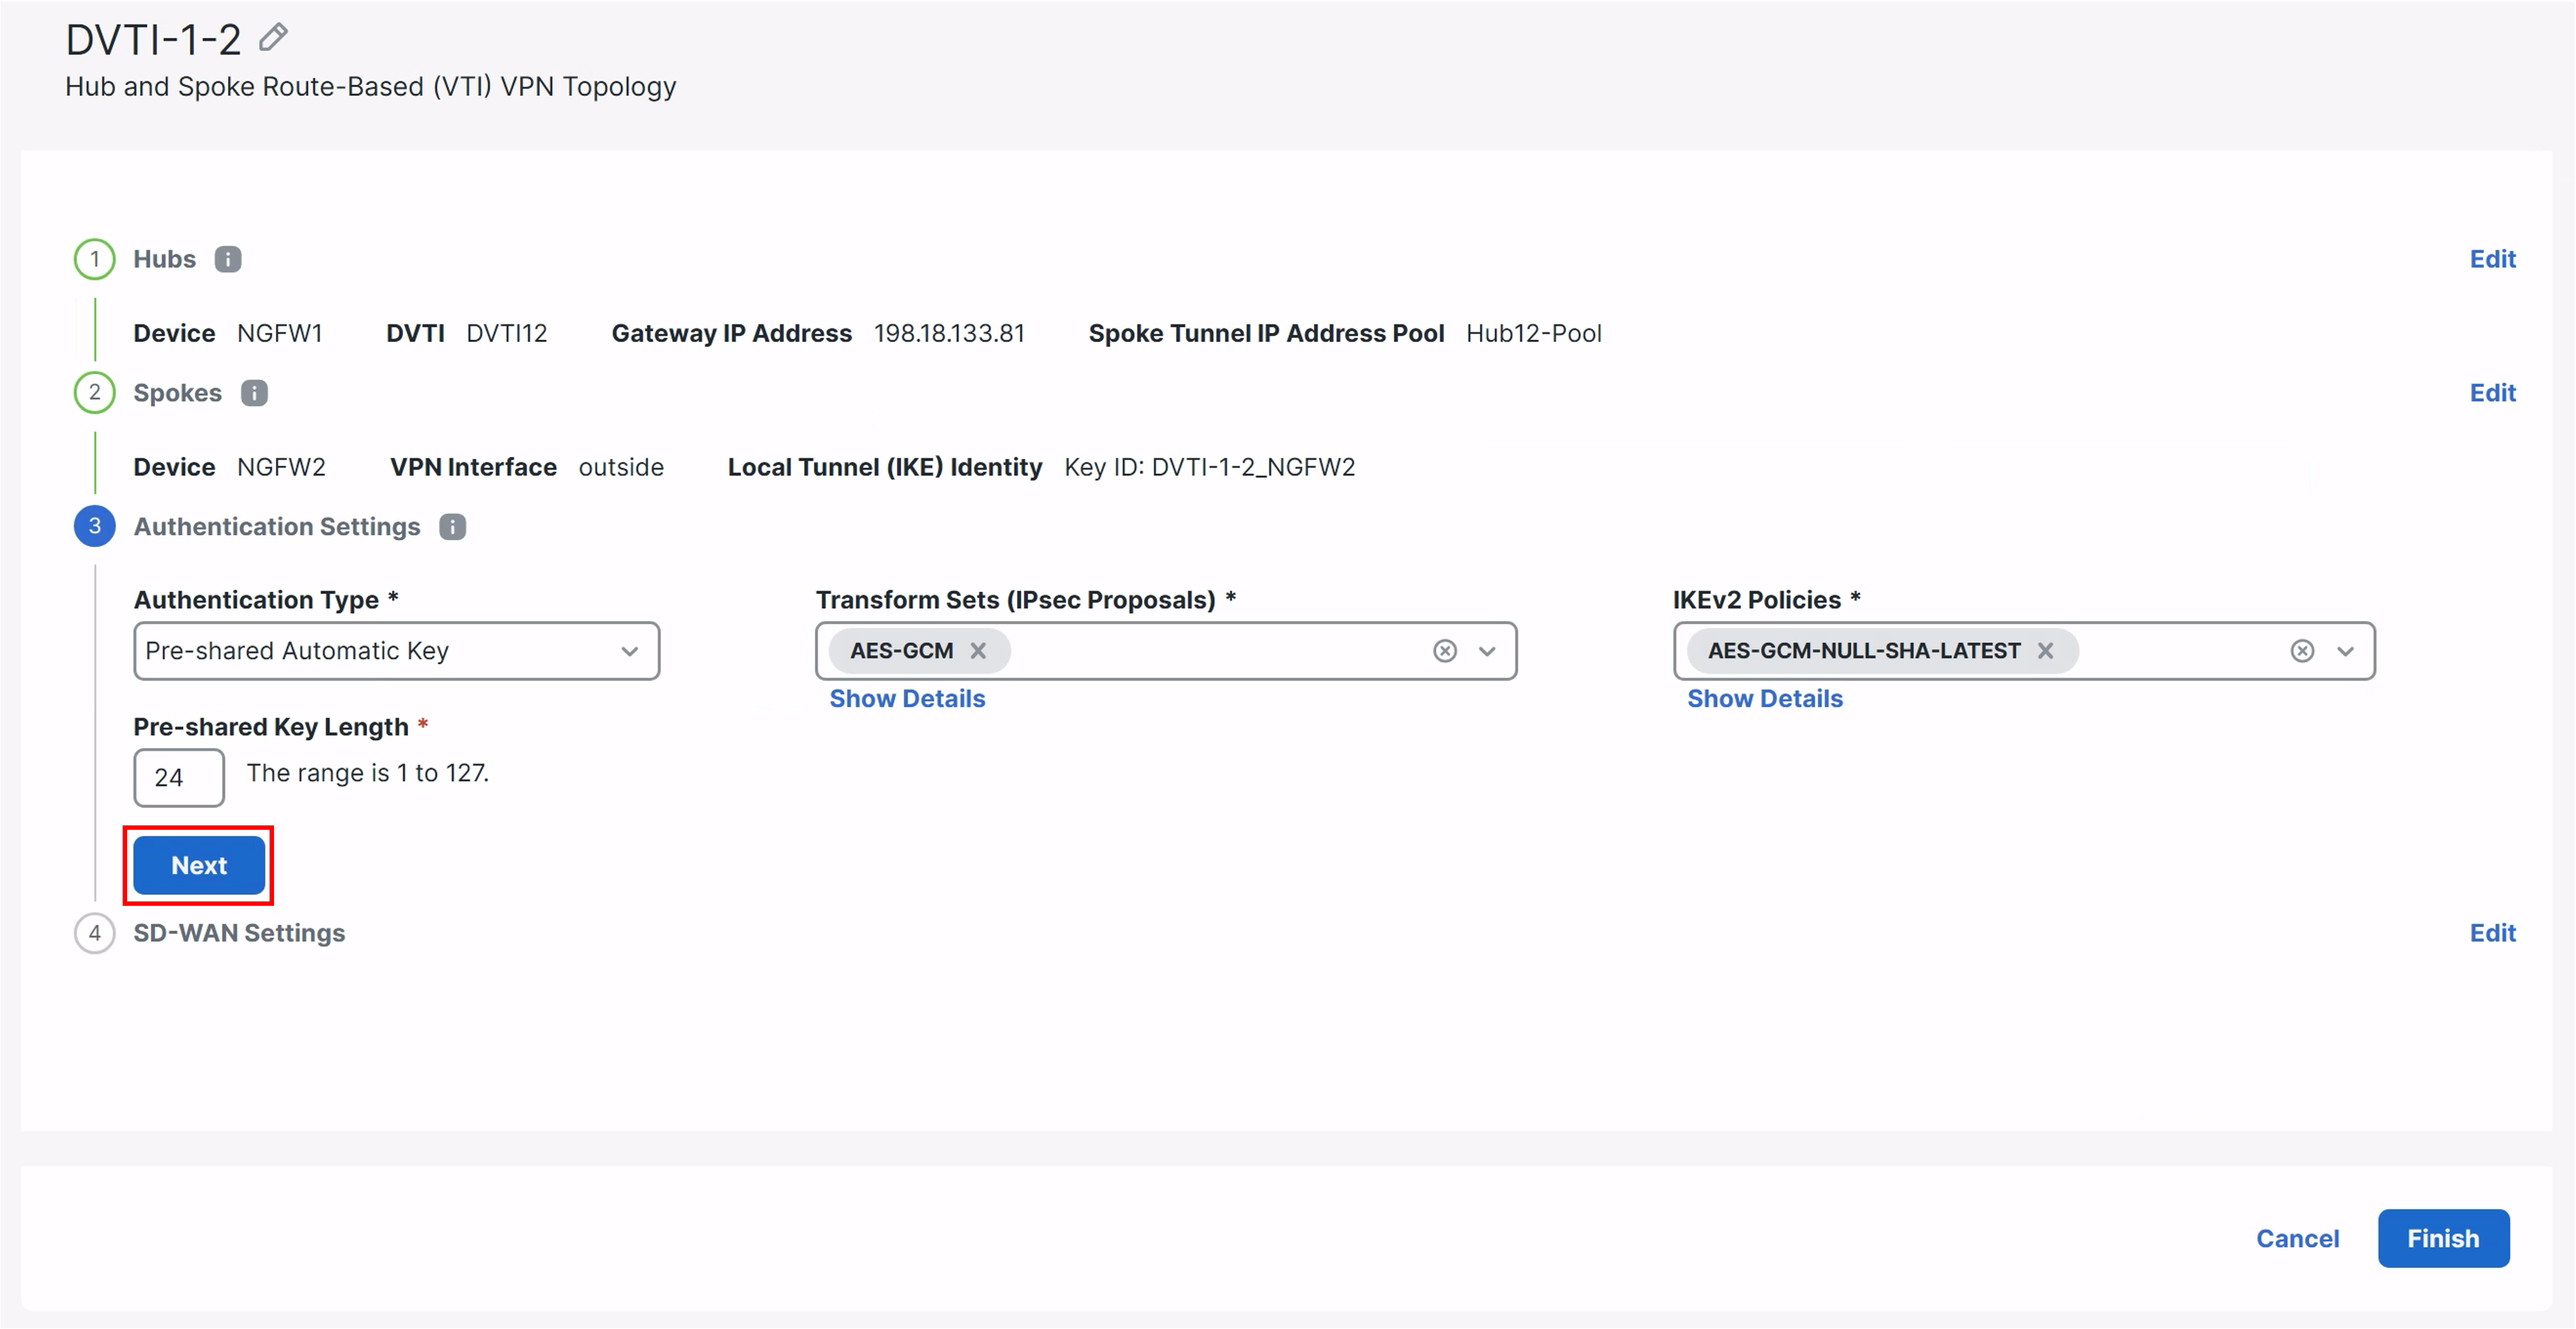Click the Spokes info icon

point(254,393)
